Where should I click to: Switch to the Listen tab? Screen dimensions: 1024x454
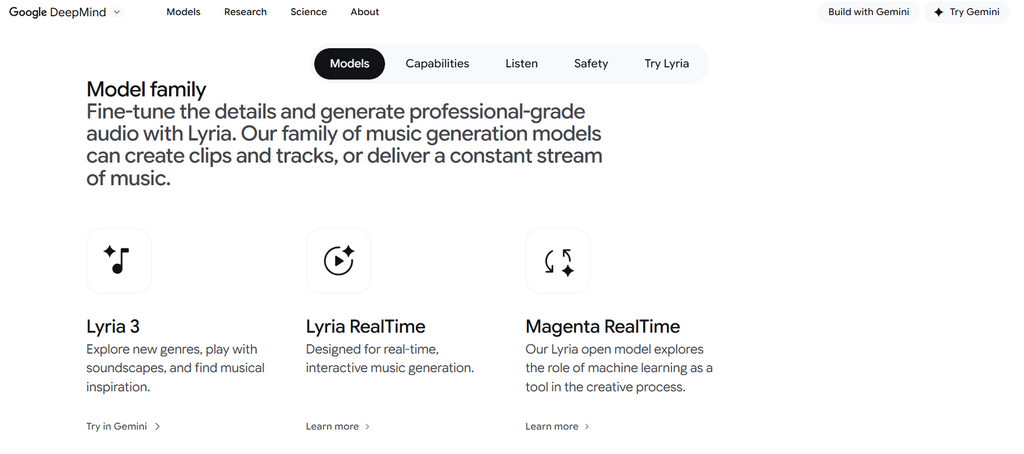[522, 63]
